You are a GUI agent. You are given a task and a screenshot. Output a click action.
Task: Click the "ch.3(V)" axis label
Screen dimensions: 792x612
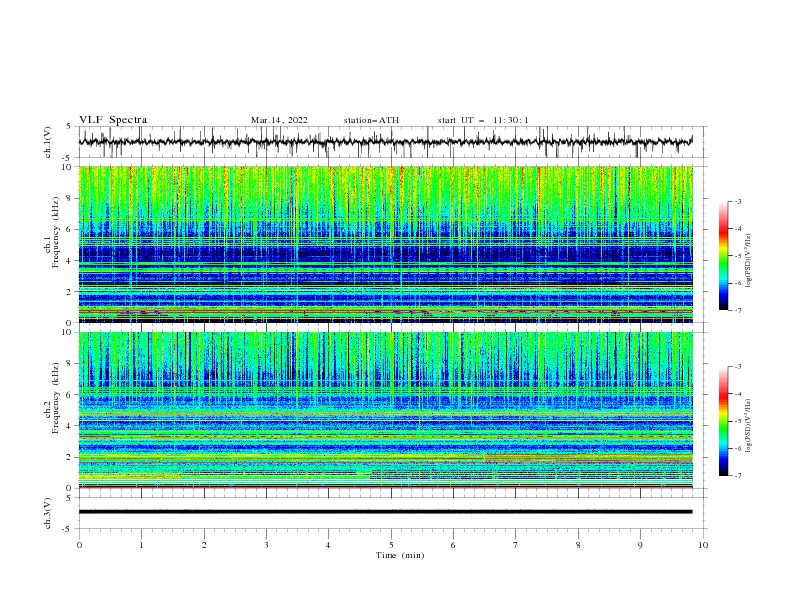48,513
